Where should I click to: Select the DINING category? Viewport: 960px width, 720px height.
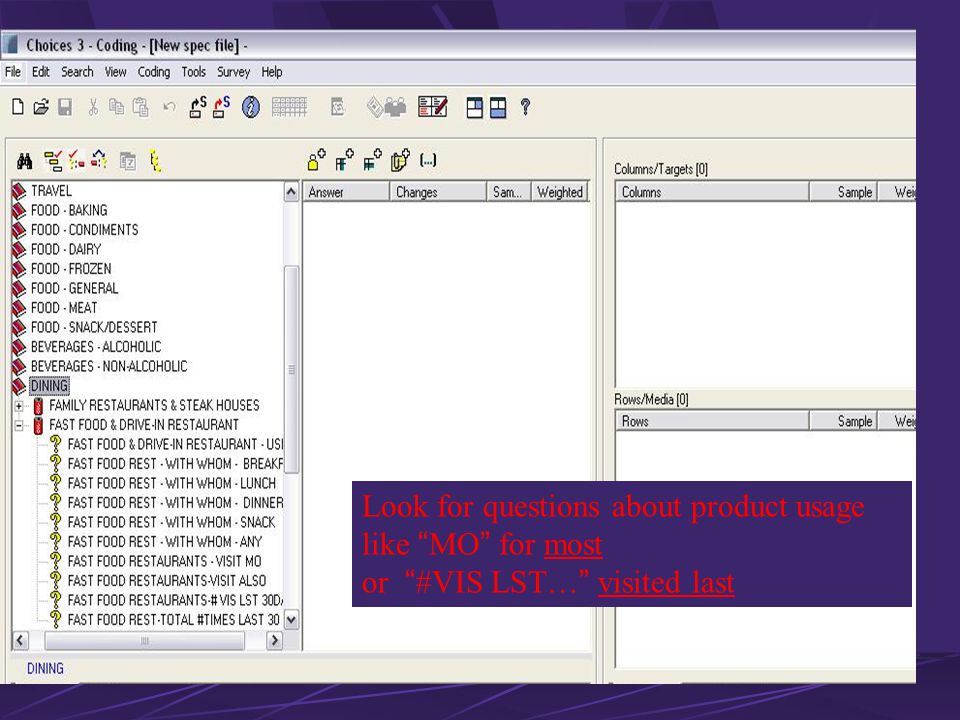click(x=49, y=386)
